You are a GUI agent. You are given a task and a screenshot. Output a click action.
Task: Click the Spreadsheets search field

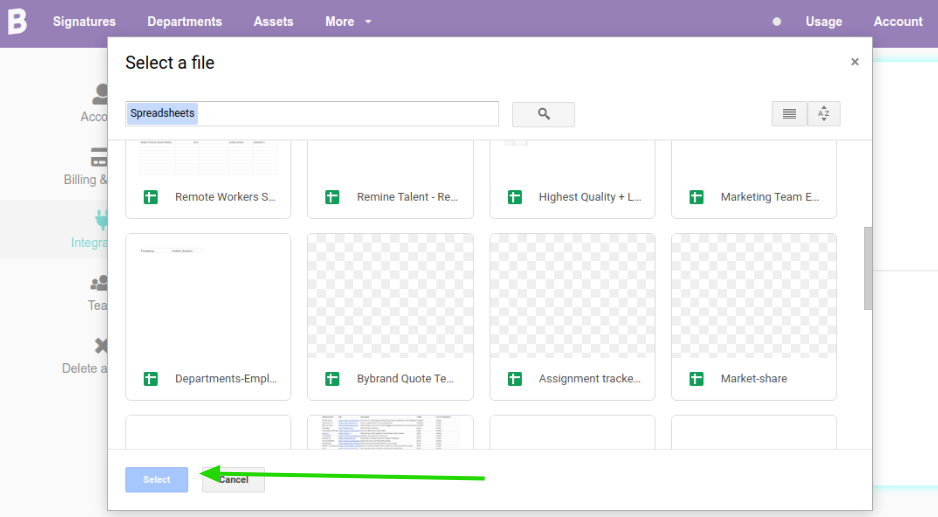[x=312, y=114]
